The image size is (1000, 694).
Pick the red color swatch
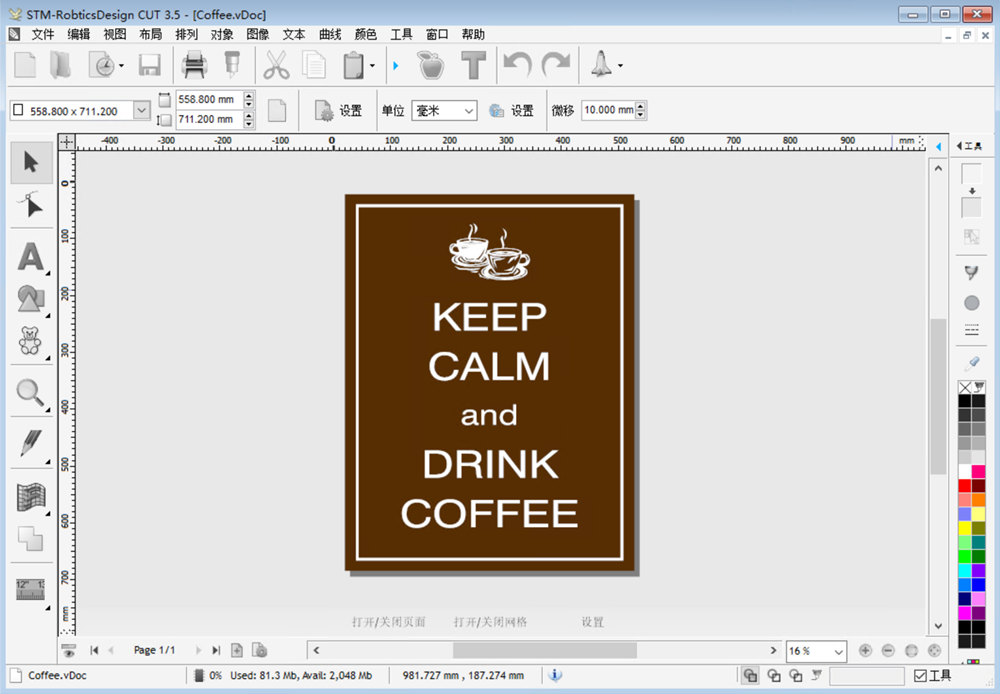pos(964,485)
